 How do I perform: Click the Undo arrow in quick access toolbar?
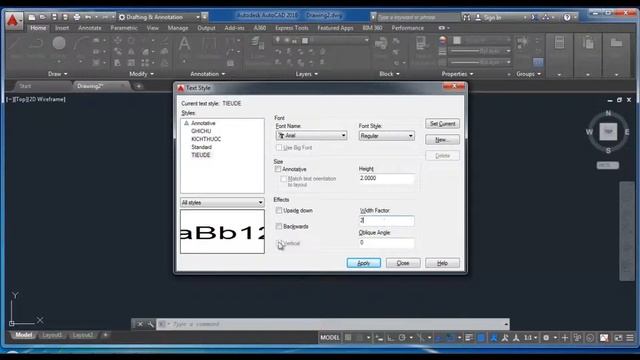point(88,17)
